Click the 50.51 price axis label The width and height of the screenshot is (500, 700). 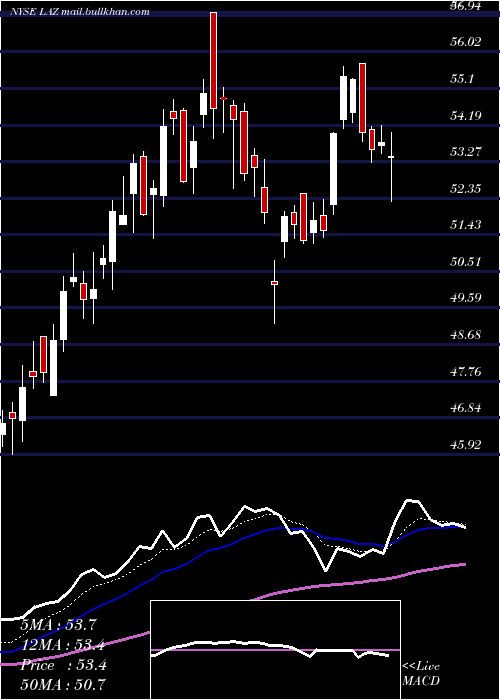pos(466,261)
